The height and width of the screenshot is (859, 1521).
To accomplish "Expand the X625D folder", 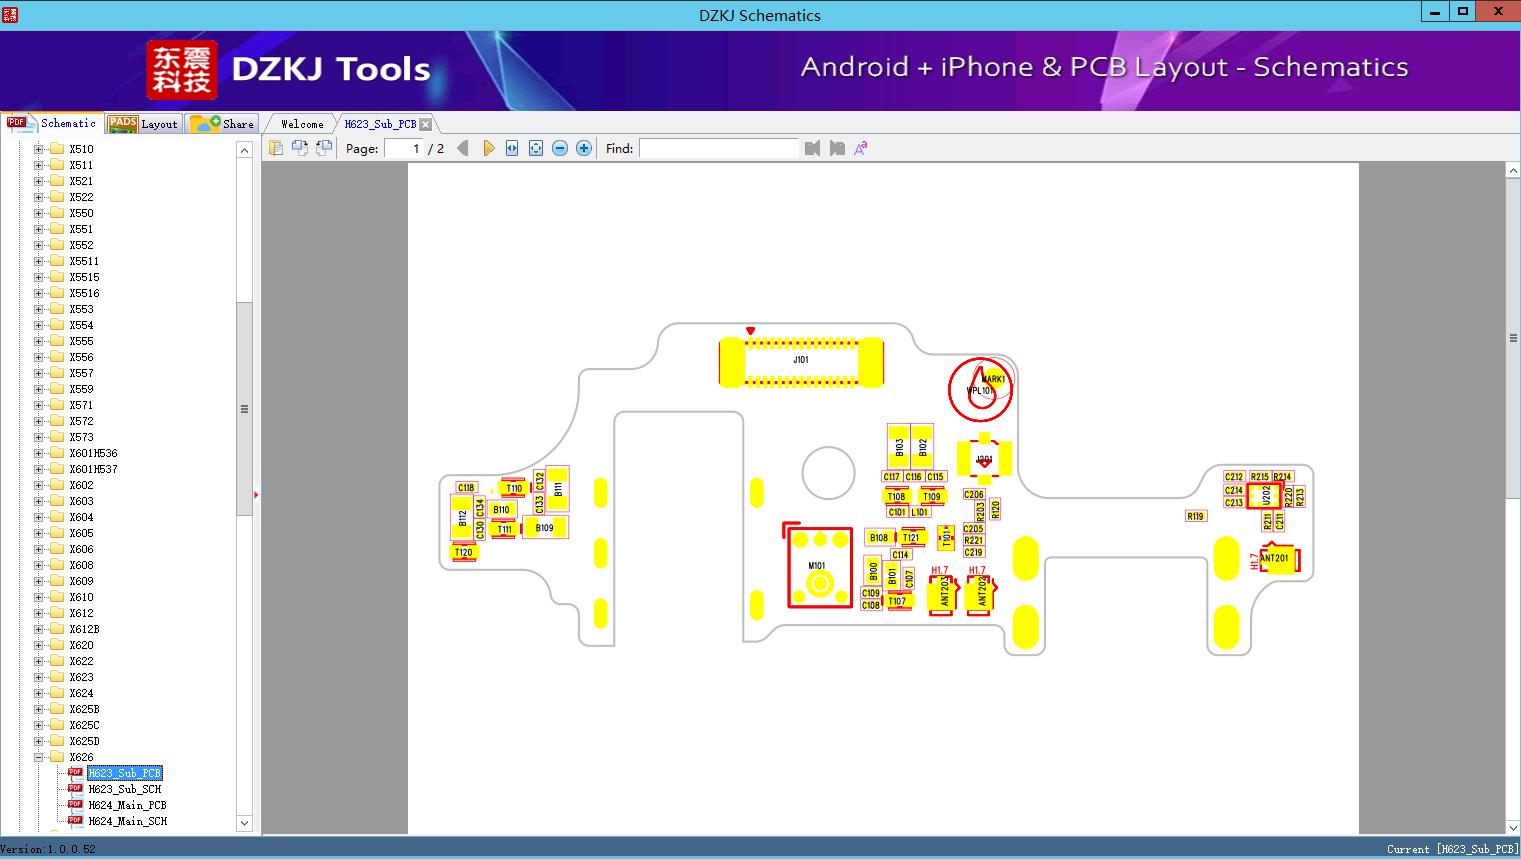I will point(39,741).
